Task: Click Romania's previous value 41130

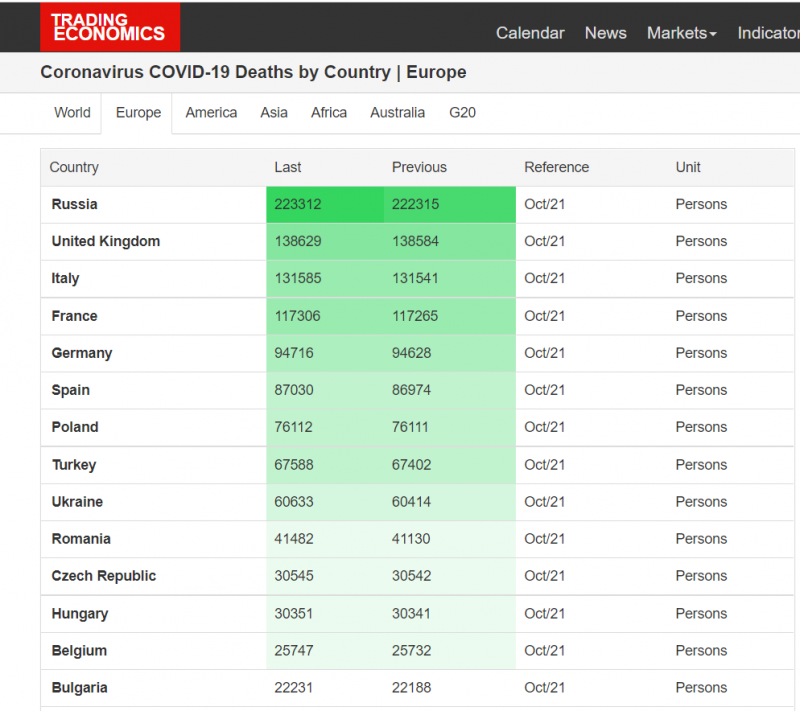Action: tap(411, 539)
